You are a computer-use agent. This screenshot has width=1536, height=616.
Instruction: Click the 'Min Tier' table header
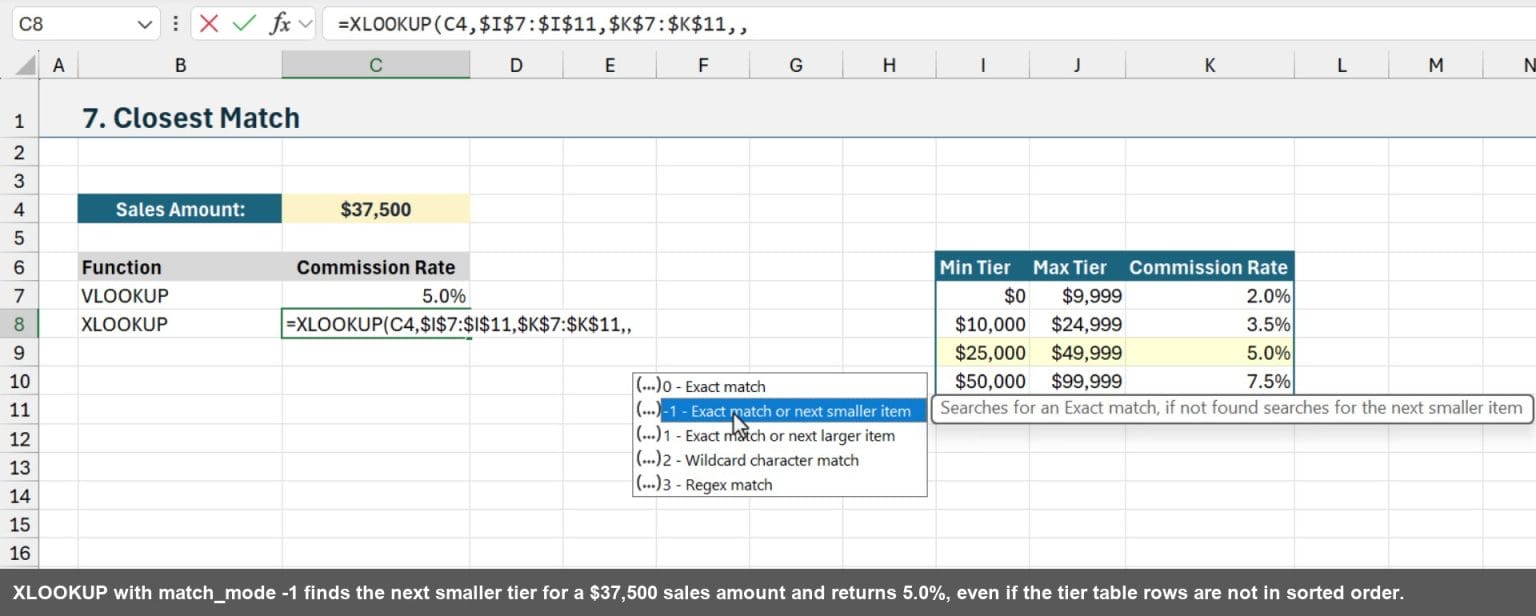(982, 267)
